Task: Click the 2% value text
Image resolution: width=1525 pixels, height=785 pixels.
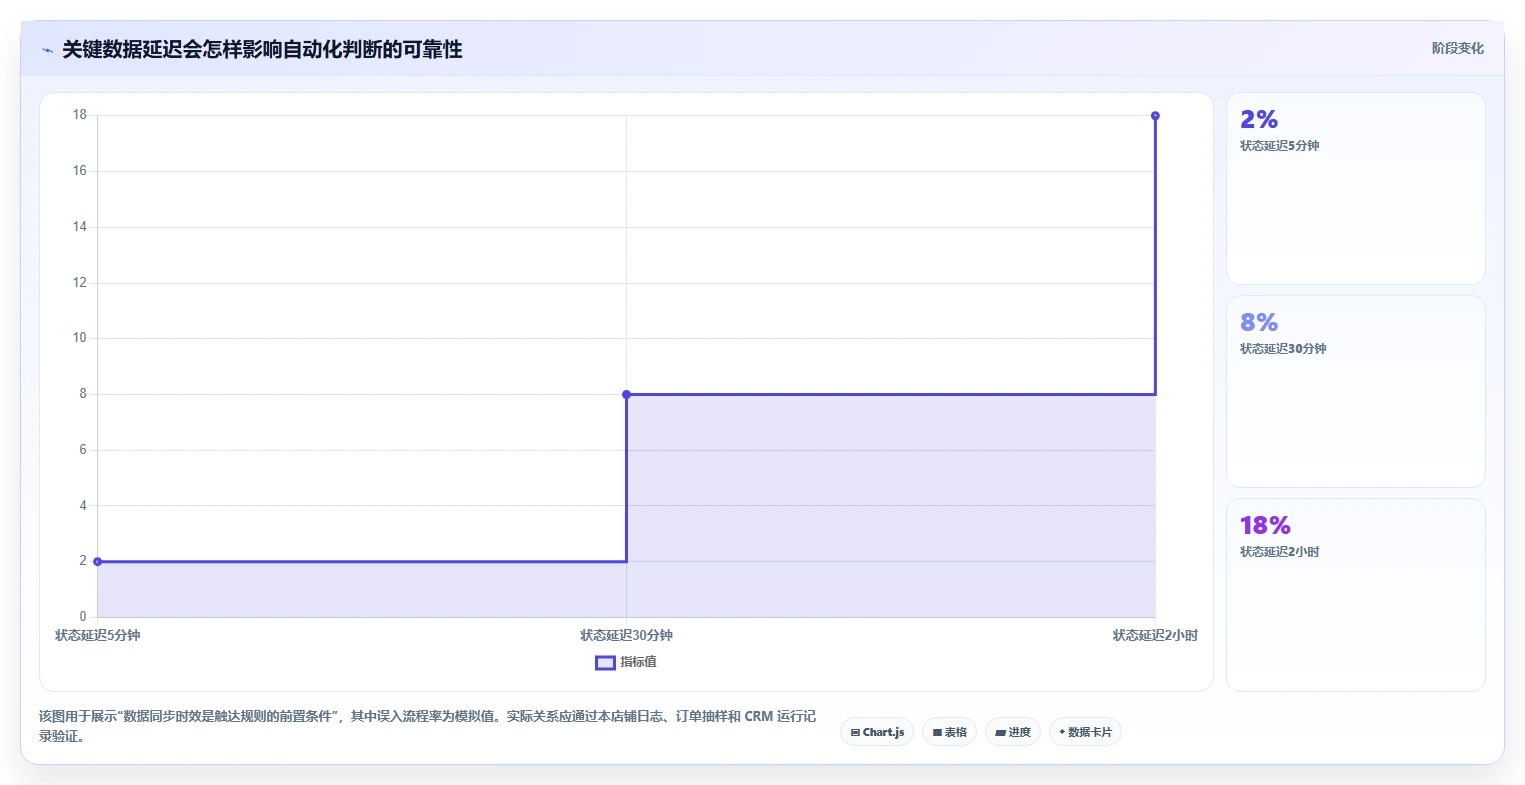Action: point(1259,120)
